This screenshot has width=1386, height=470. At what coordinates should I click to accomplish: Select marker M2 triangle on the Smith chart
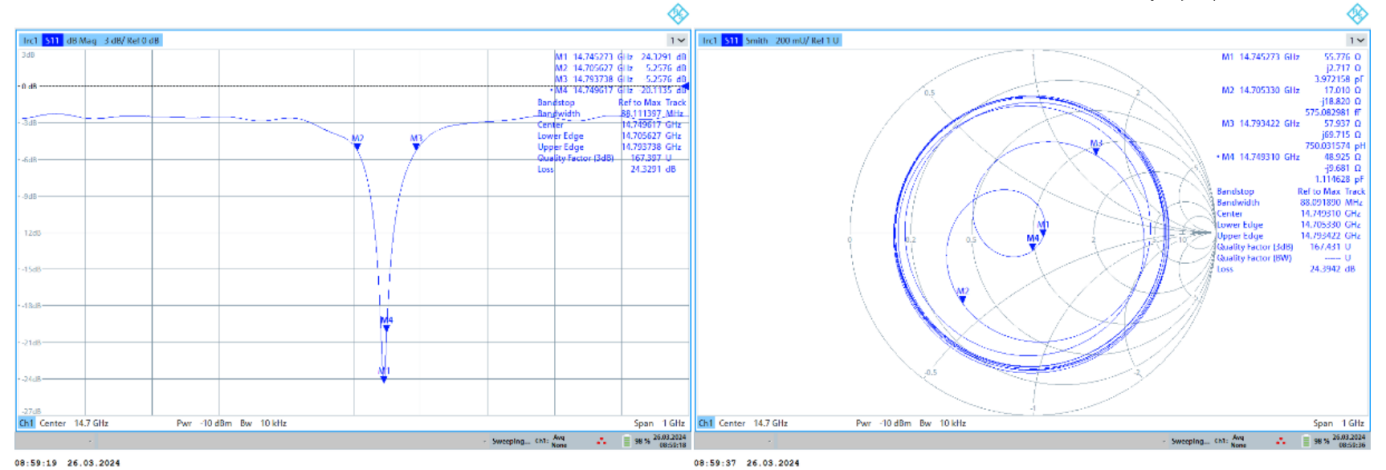point(963,299)
